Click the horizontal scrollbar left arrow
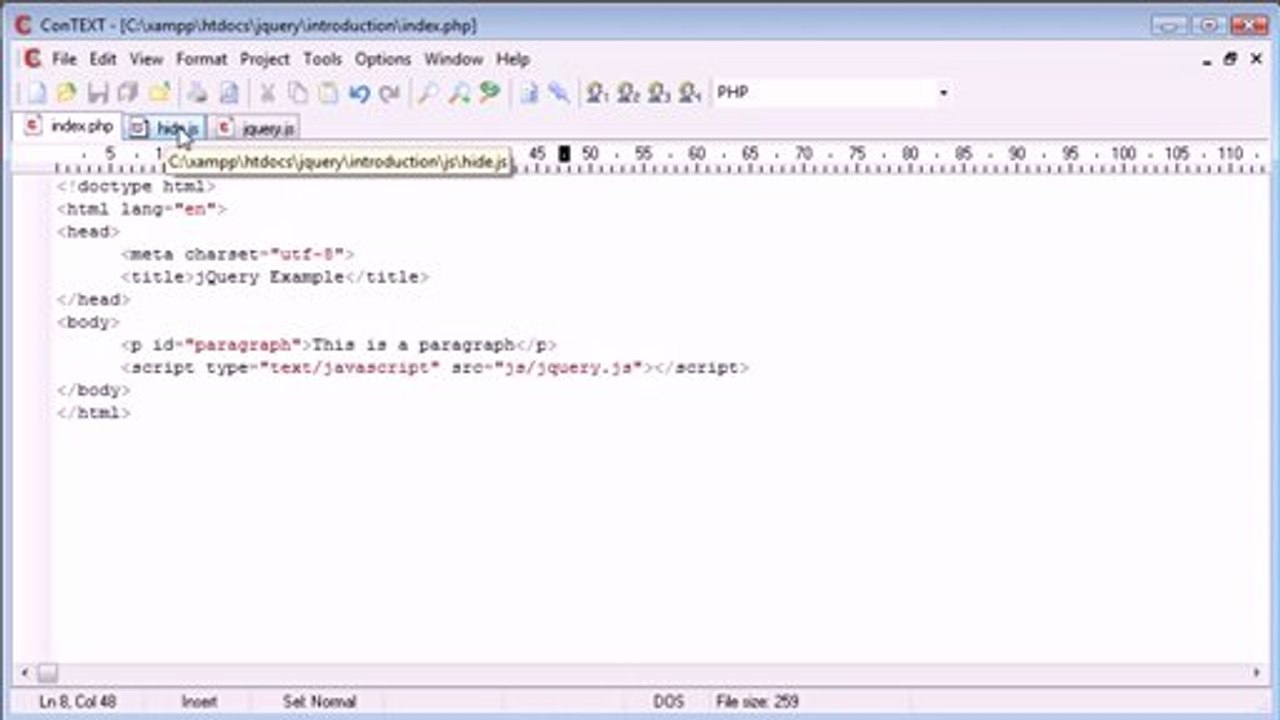This screenshot has height=720, width=1280. [x=26, y=673]
